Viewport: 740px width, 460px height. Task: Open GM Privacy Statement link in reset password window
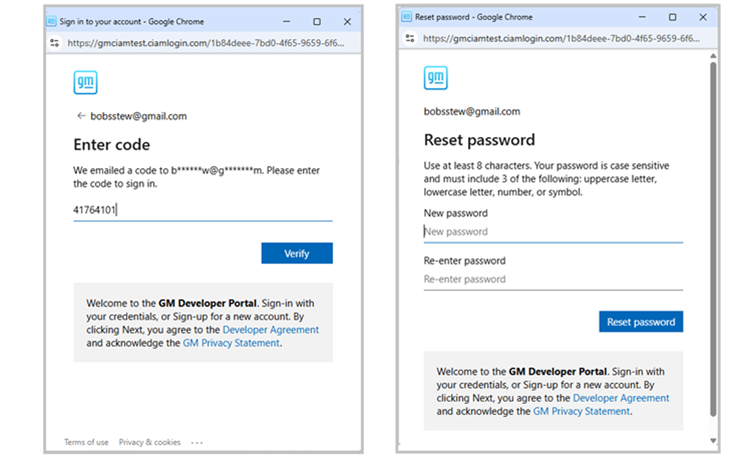[582, 411]
